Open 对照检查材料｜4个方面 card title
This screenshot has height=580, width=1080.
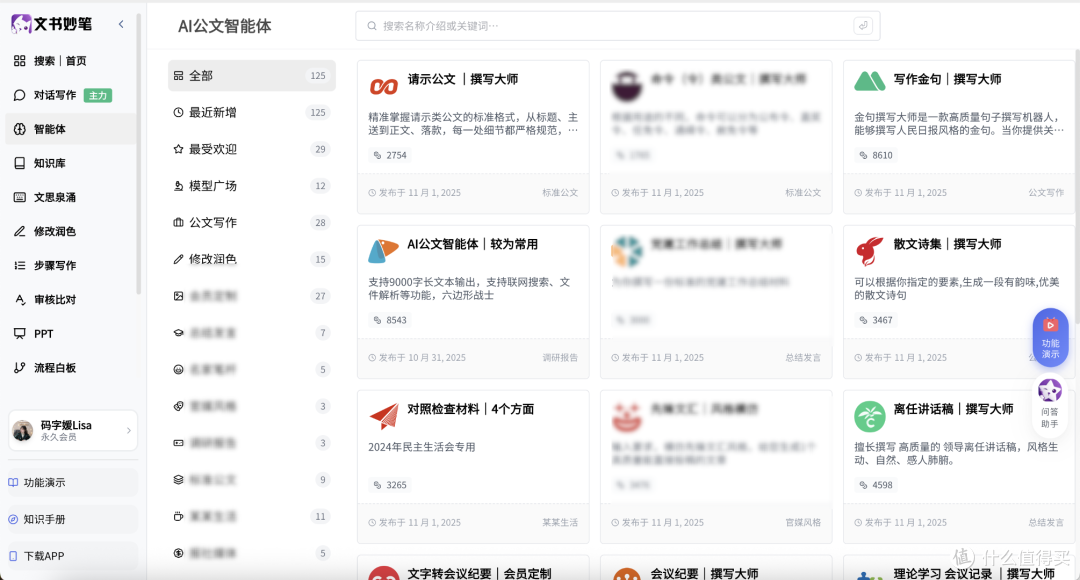[470, 409]
